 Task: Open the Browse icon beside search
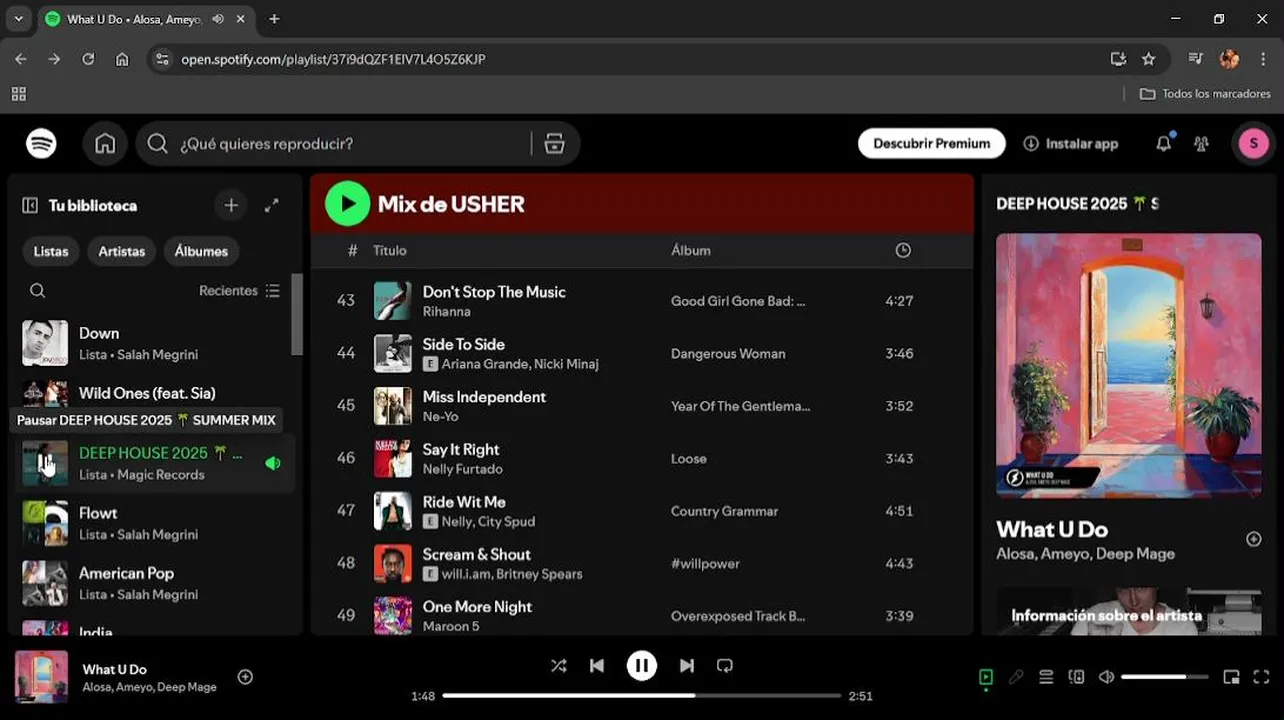pyautogui.click(x=555, y=144)
